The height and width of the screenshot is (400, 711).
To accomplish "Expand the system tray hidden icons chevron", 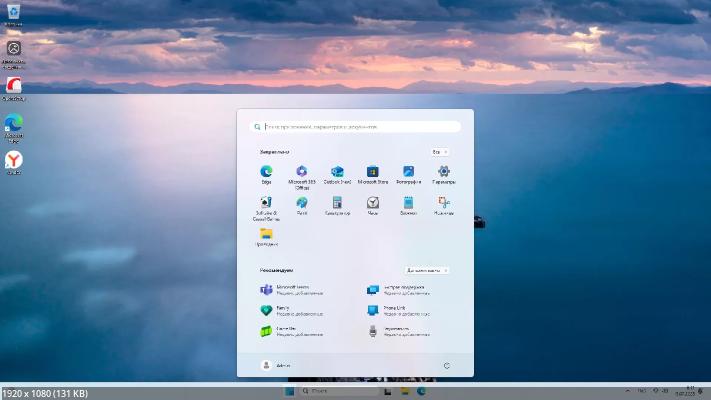I will pyautogui.click(x=628, y=391).
